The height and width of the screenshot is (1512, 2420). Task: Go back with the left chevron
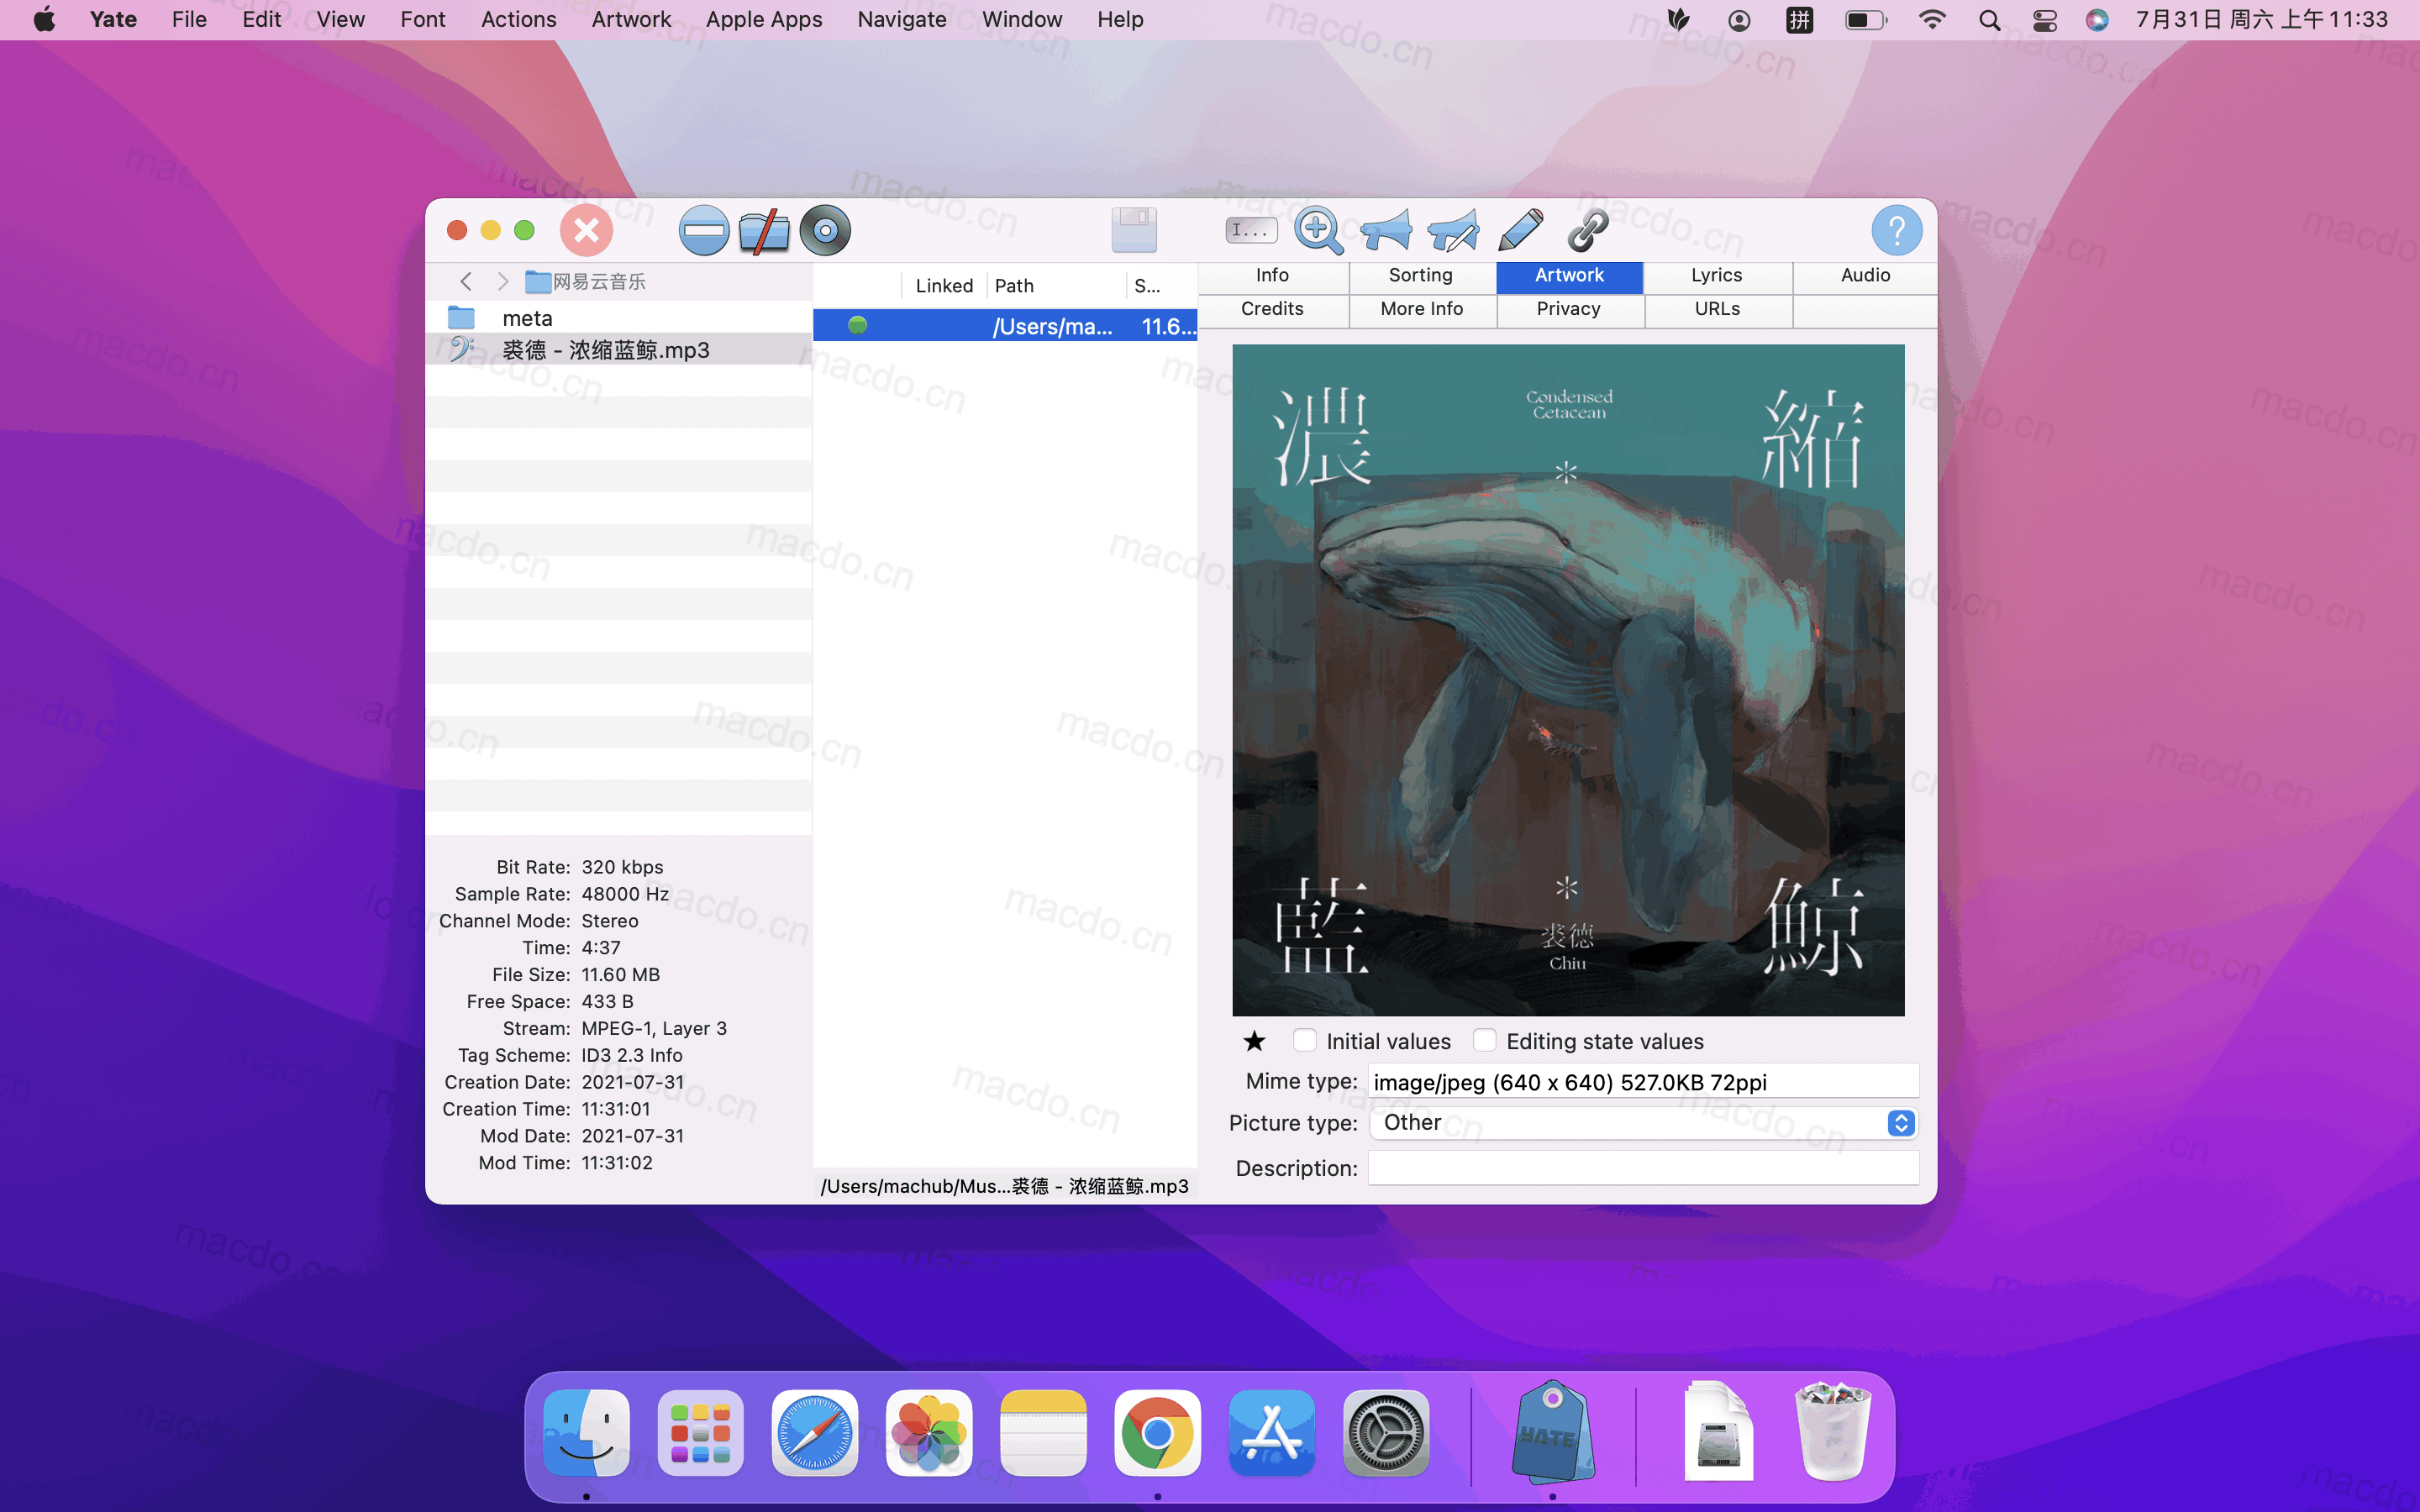[466, 282]
